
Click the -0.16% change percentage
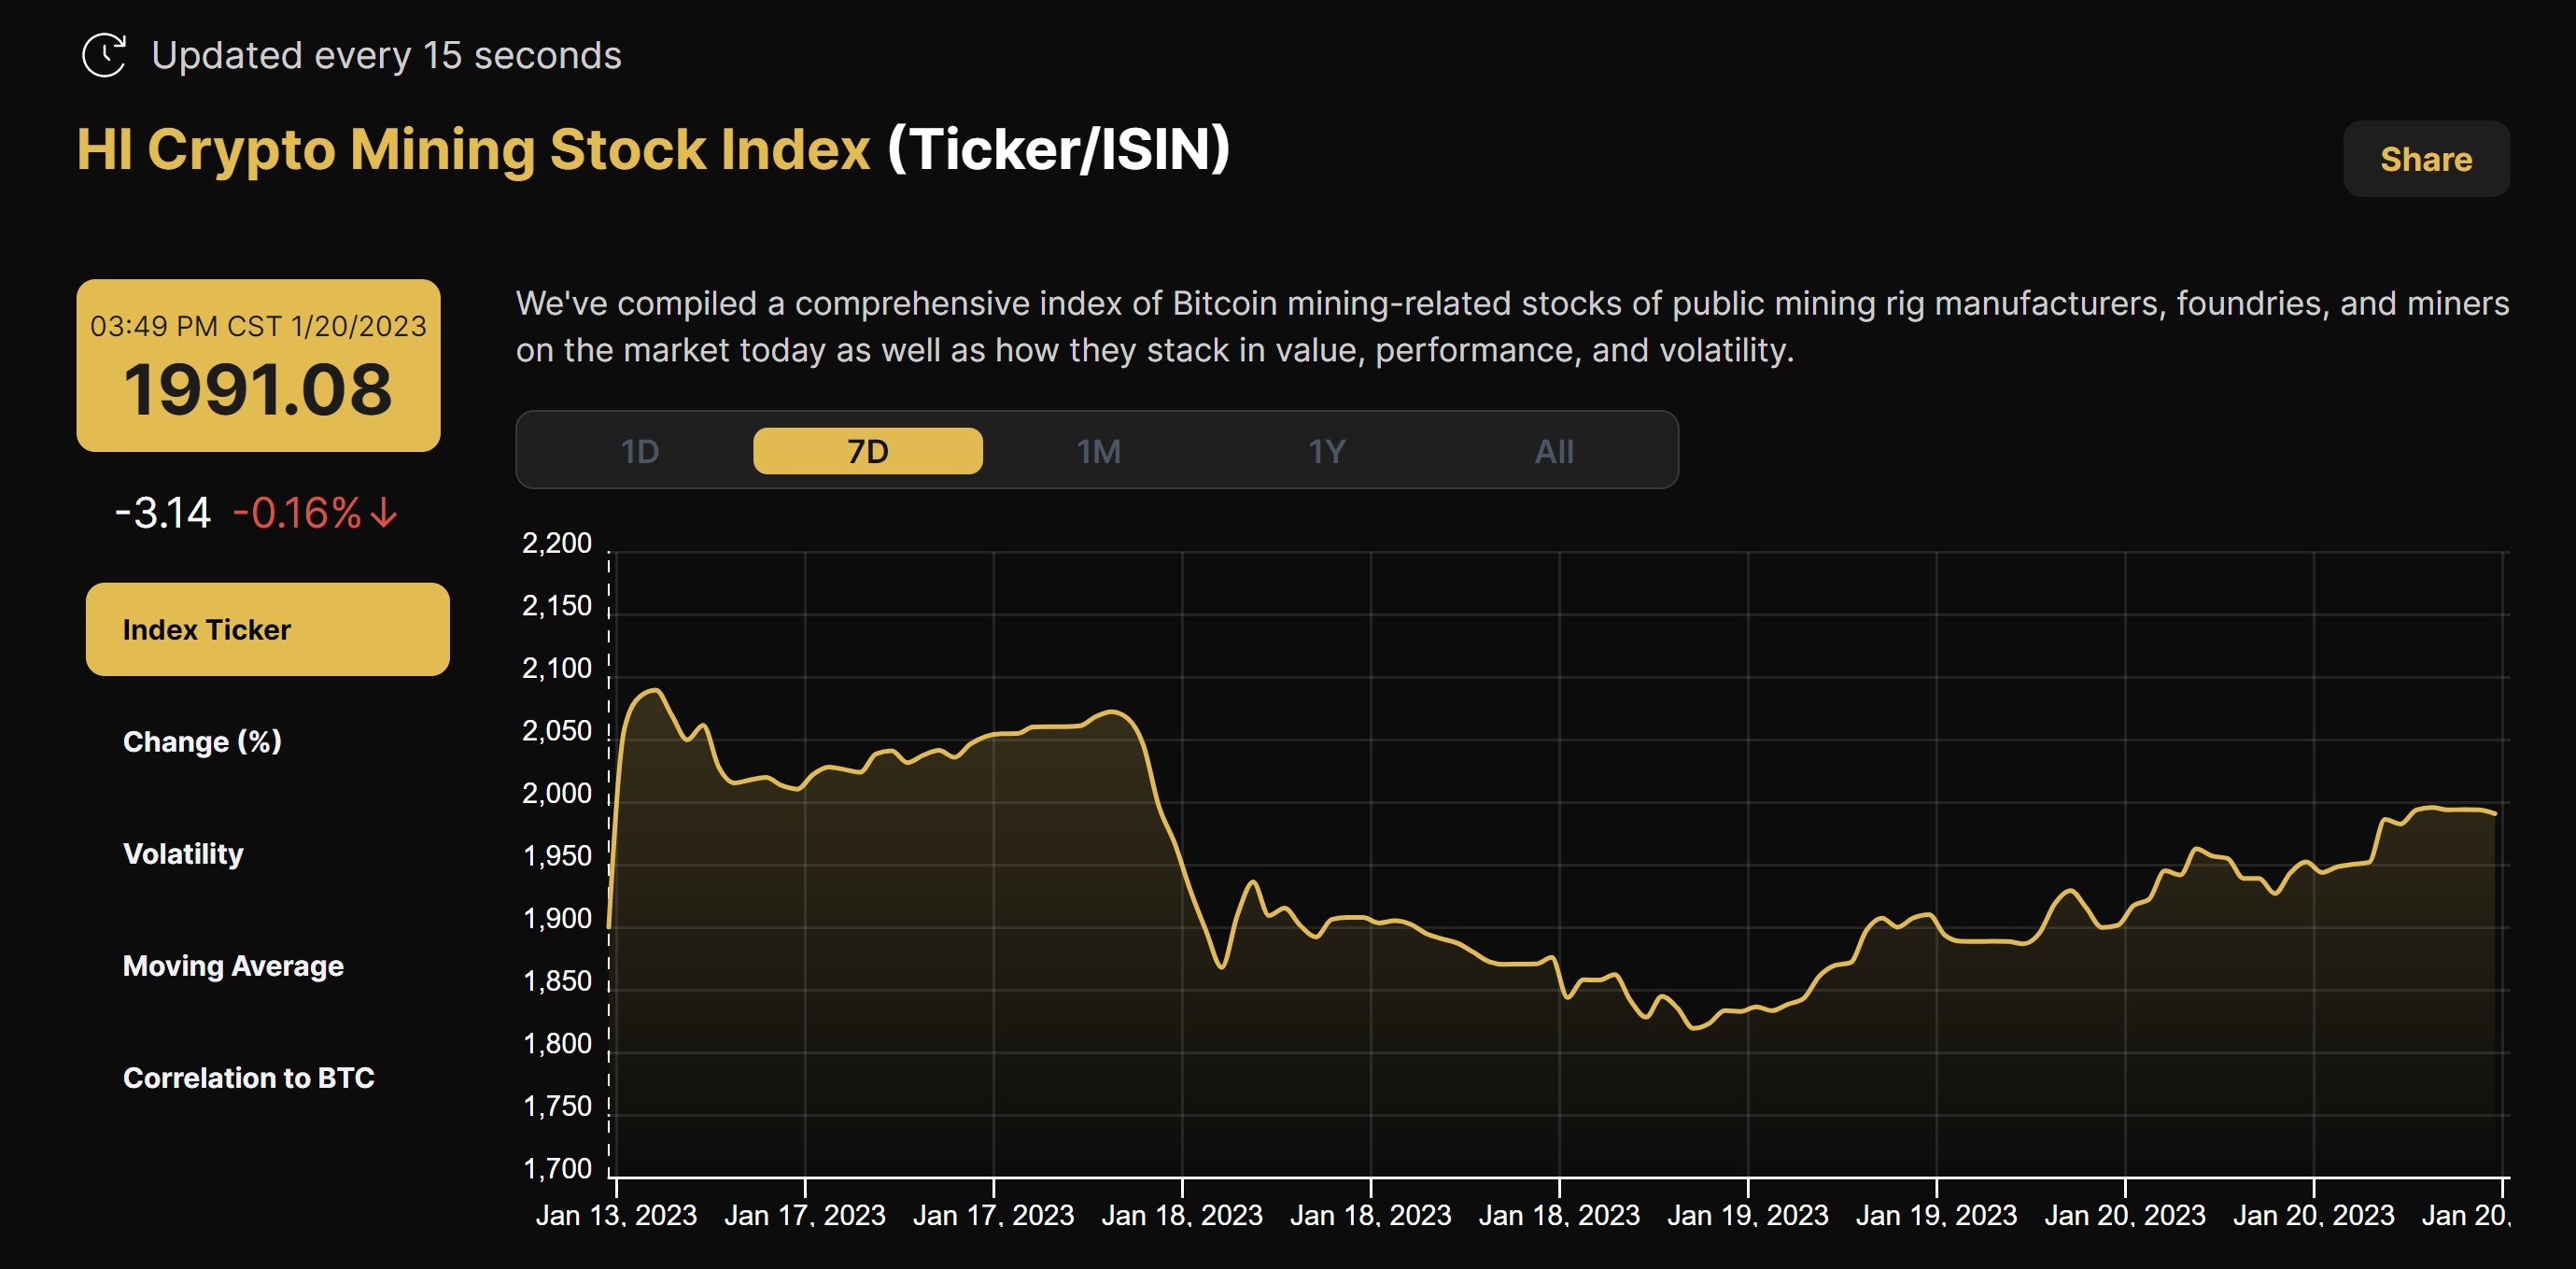click(297, 513)
